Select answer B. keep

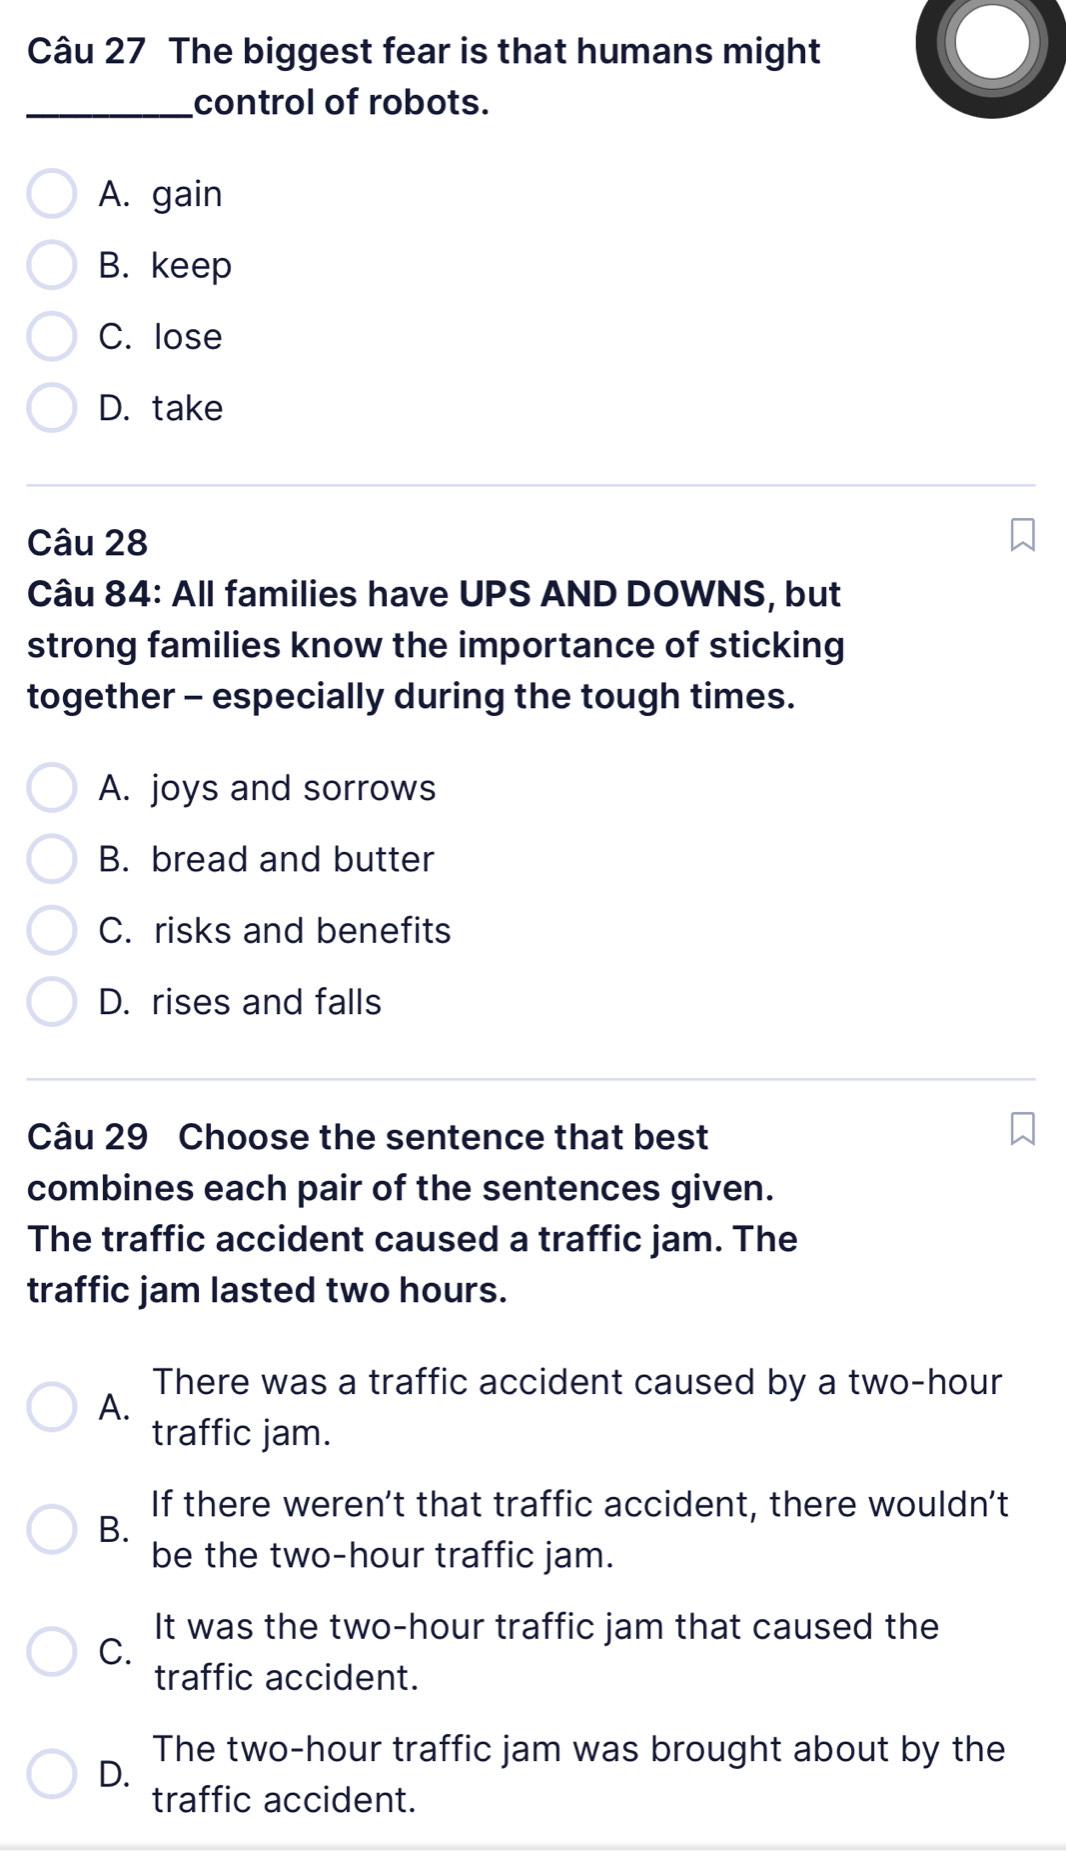(x=51, y=265)
